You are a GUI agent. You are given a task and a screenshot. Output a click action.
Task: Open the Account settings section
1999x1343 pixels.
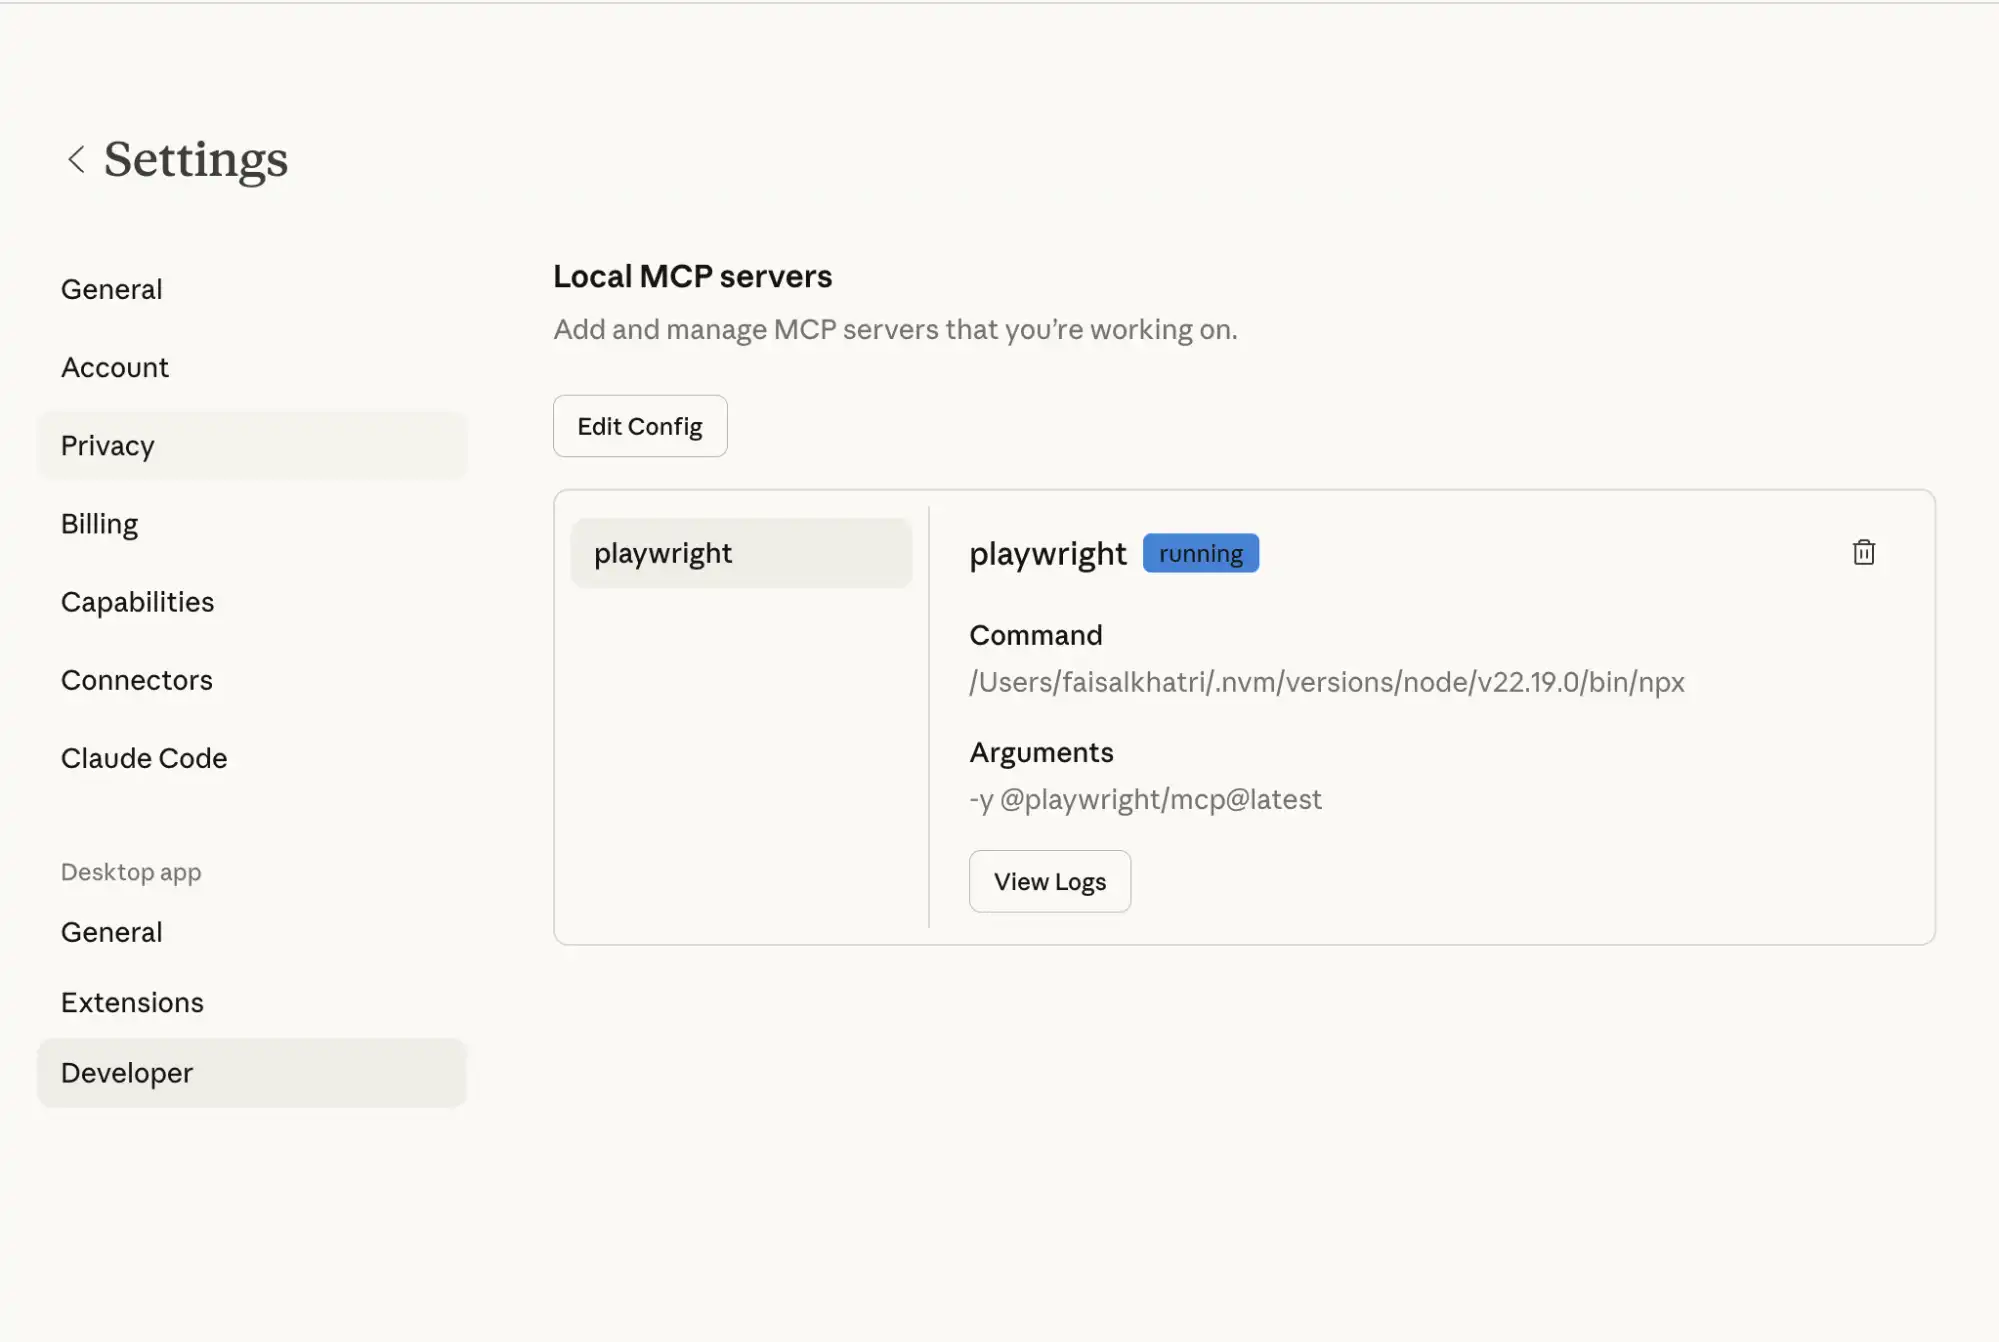pos(114,367)
